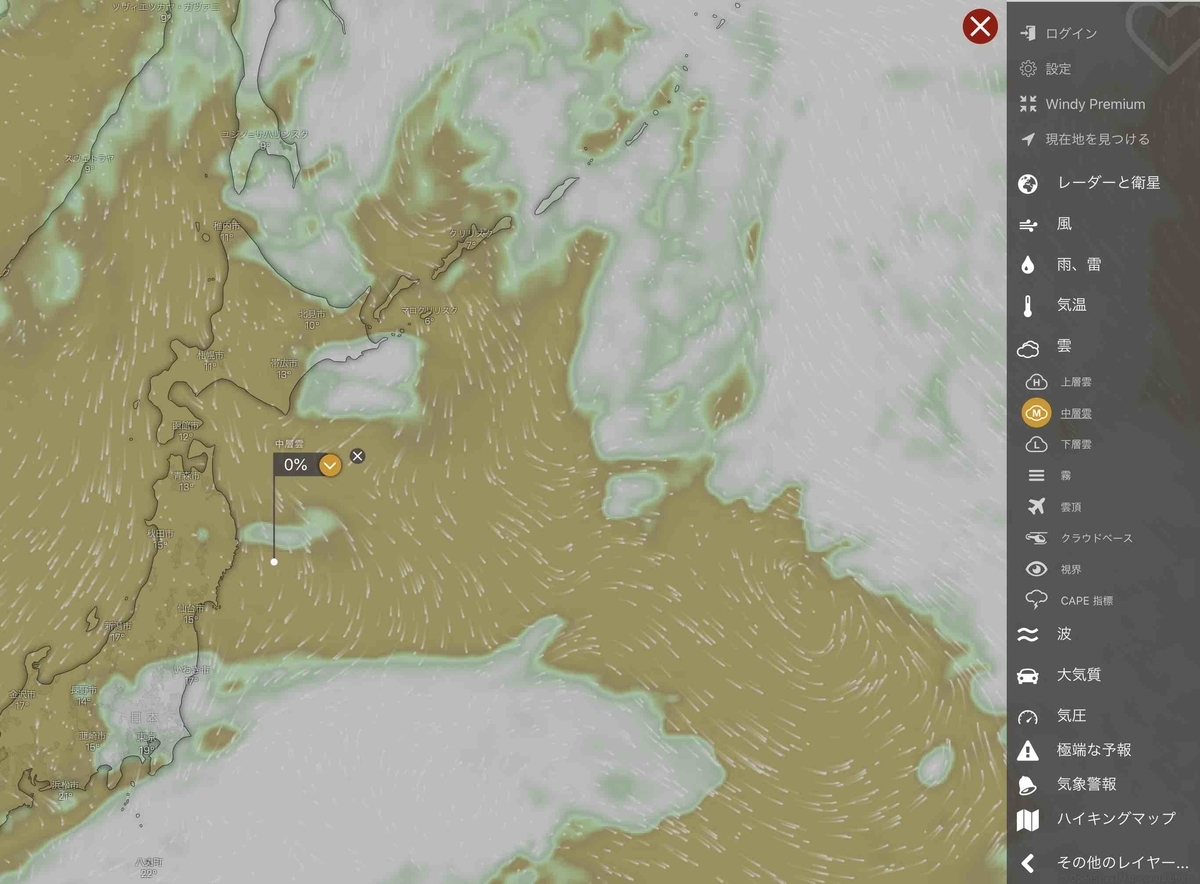Viewport: 1200px width, 884px height.
Task: Switch to the 風 wind layer icon
Action: tap(1027, 225)
